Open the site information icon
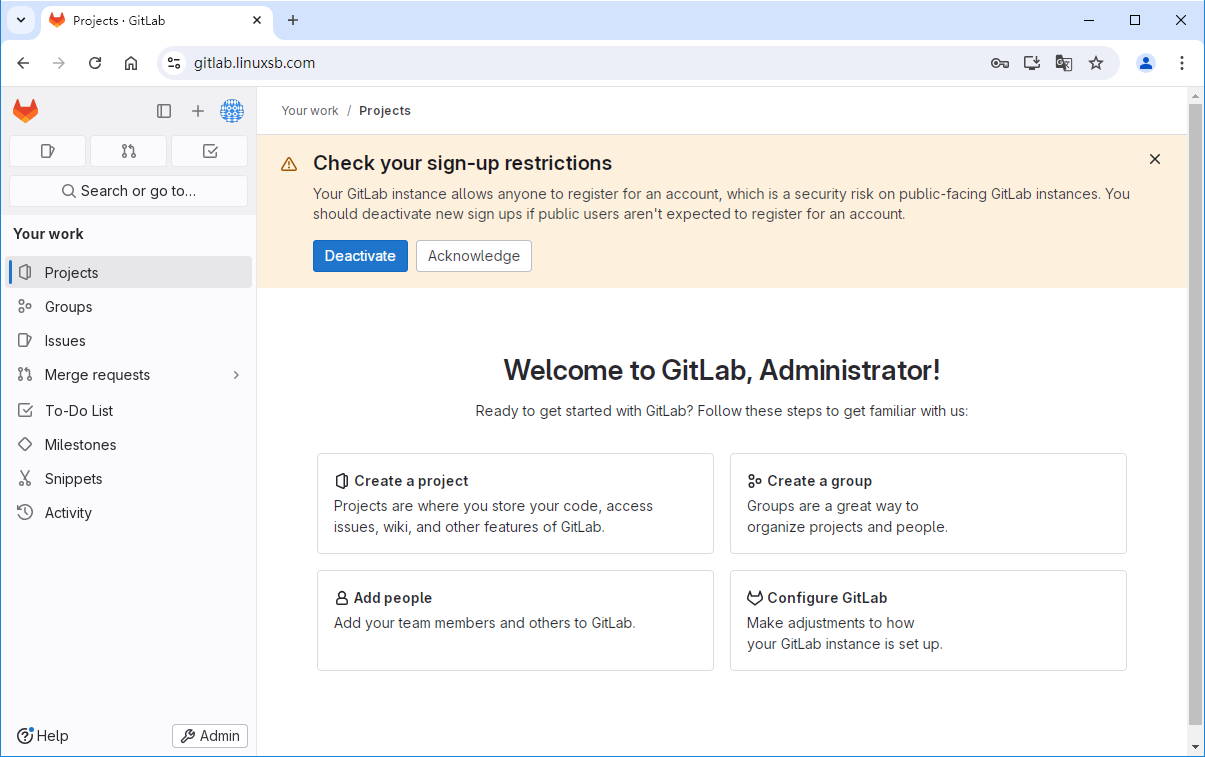Viewport: 1205px width, 757px height. [175, 63]
